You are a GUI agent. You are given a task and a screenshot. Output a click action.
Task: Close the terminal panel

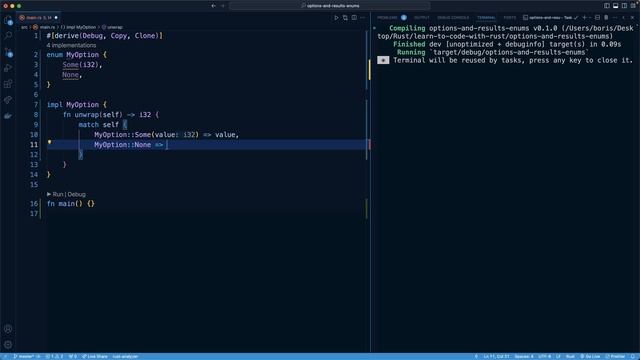(632, 18)
